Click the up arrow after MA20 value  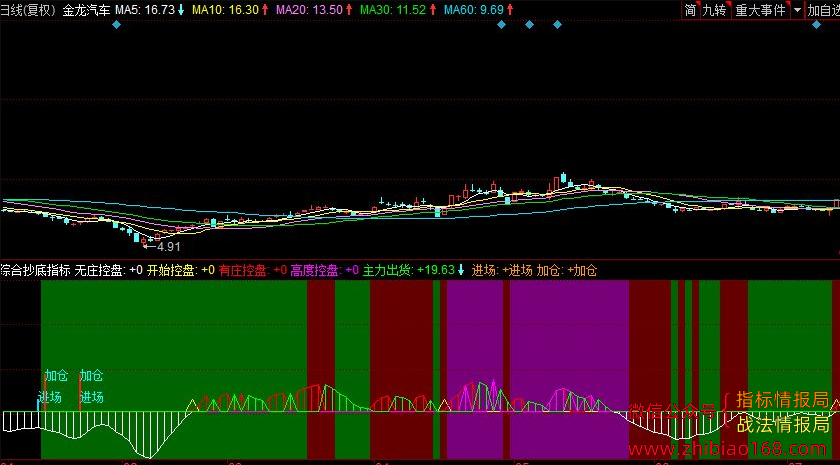349,10
